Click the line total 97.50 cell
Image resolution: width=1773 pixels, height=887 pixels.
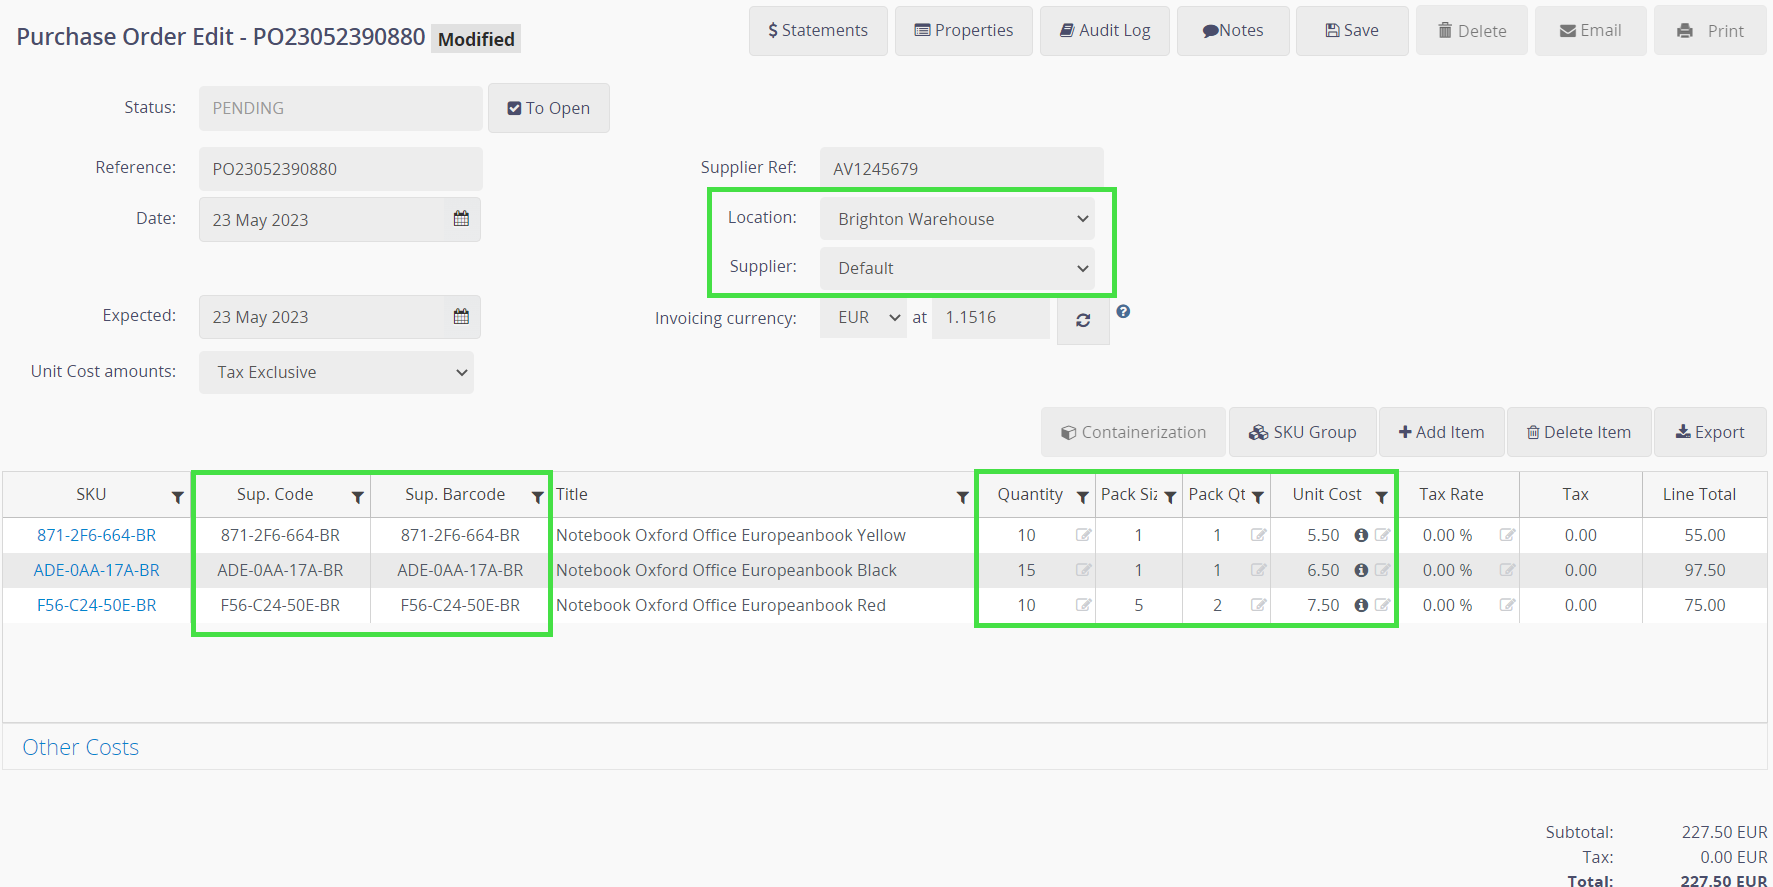coord(1704,570)
